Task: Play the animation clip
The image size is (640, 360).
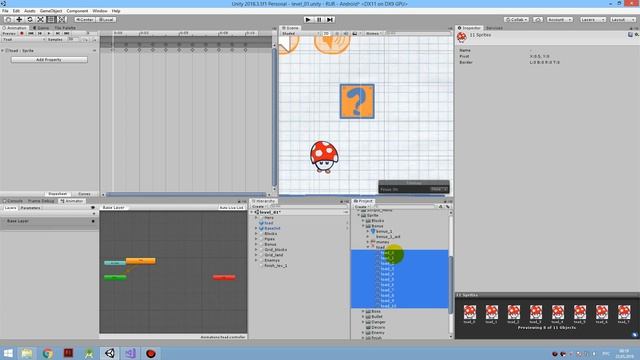Action: tap(49, 33)
